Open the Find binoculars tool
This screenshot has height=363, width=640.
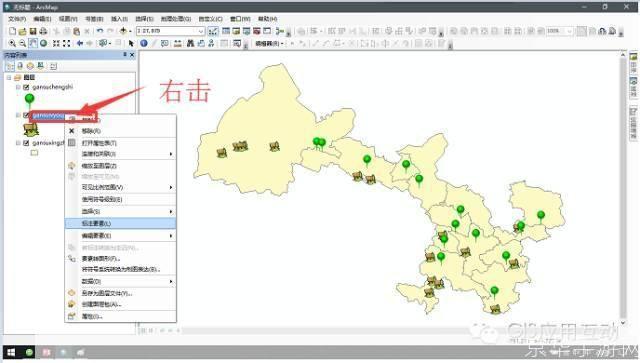(x=190, y=43)
